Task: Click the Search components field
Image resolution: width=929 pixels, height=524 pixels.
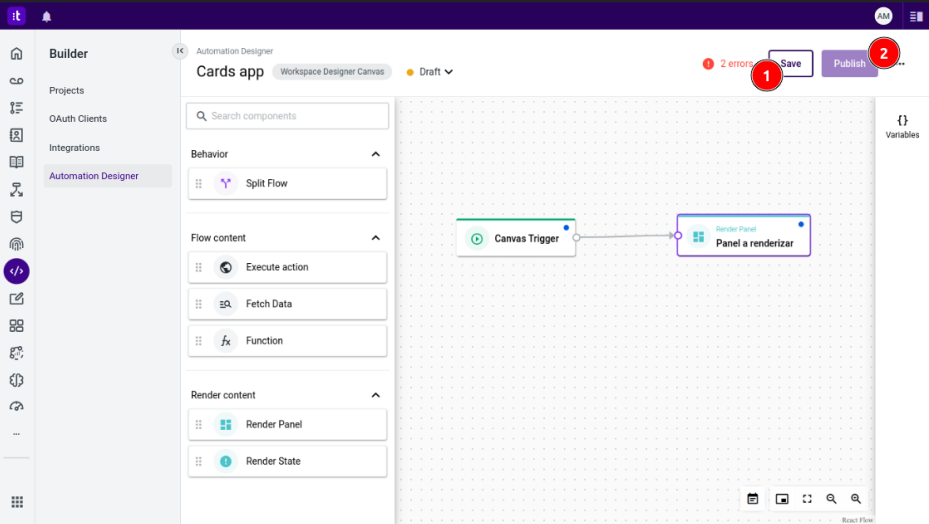Action: point(288,116)
